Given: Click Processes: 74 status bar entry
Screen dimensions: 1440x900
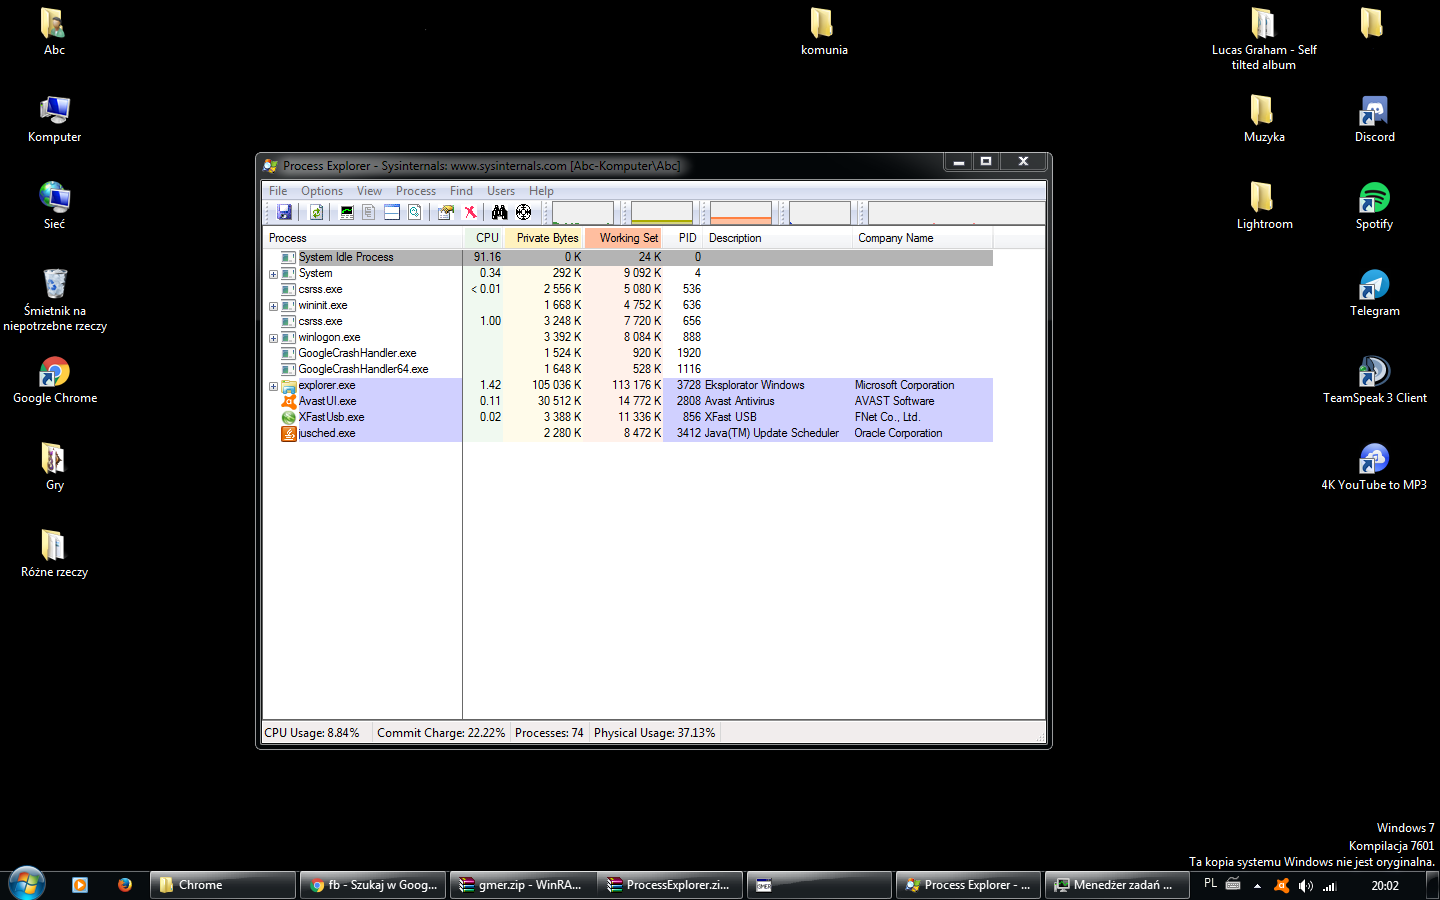Looking at the screenshot, I should pyautogui.click(x=549, y=733).
